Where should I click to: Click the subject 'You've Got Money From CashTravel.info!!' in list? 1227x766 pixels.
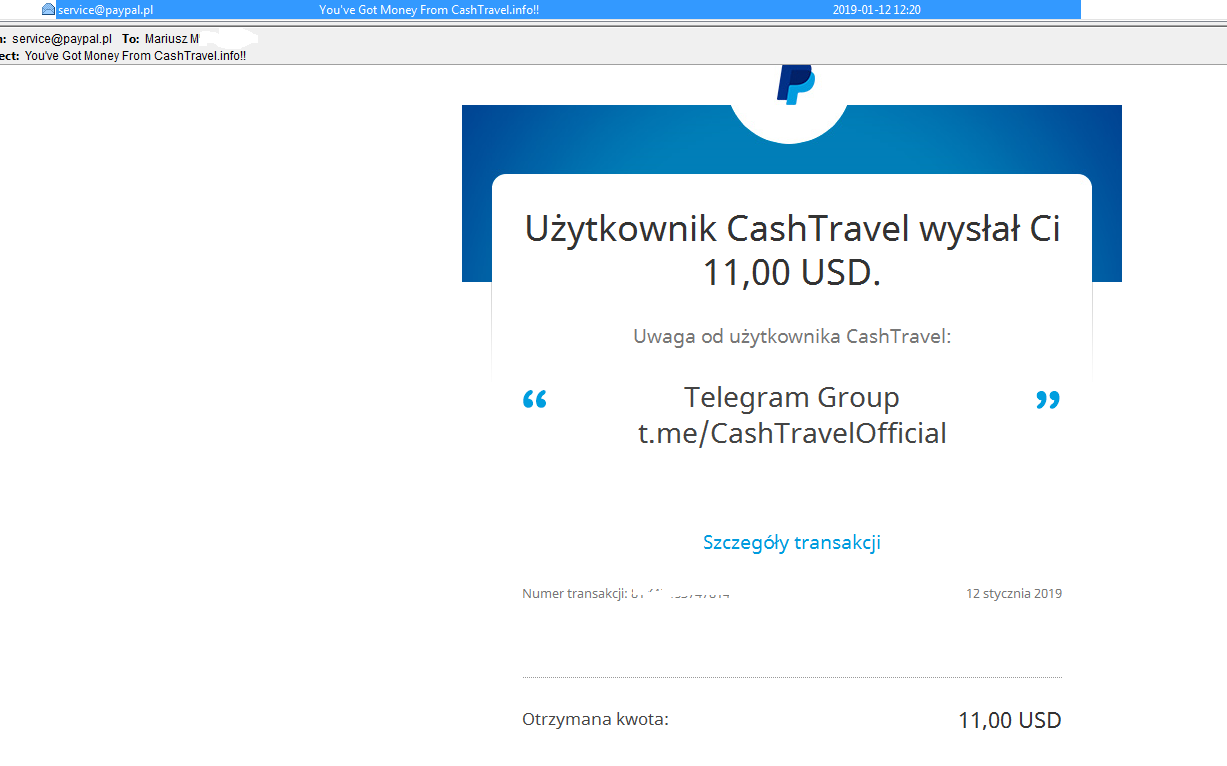429,10
